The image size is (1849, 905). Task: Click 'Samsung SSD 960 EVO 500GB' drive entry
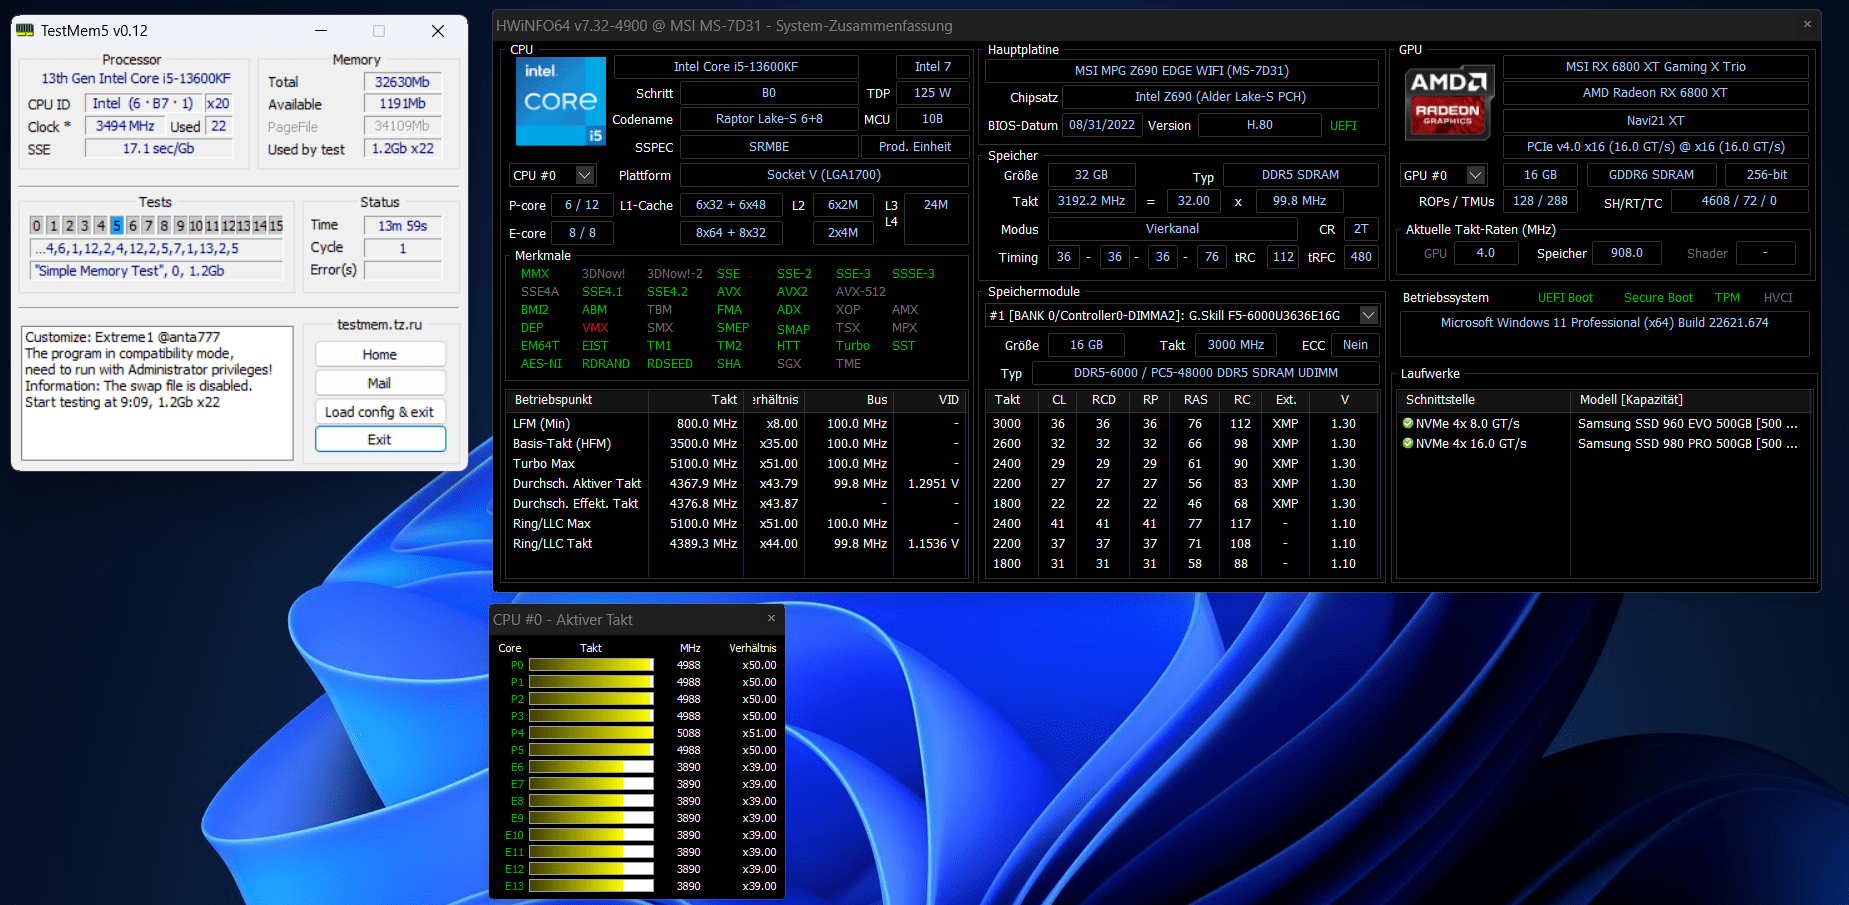click(1688, 424)
